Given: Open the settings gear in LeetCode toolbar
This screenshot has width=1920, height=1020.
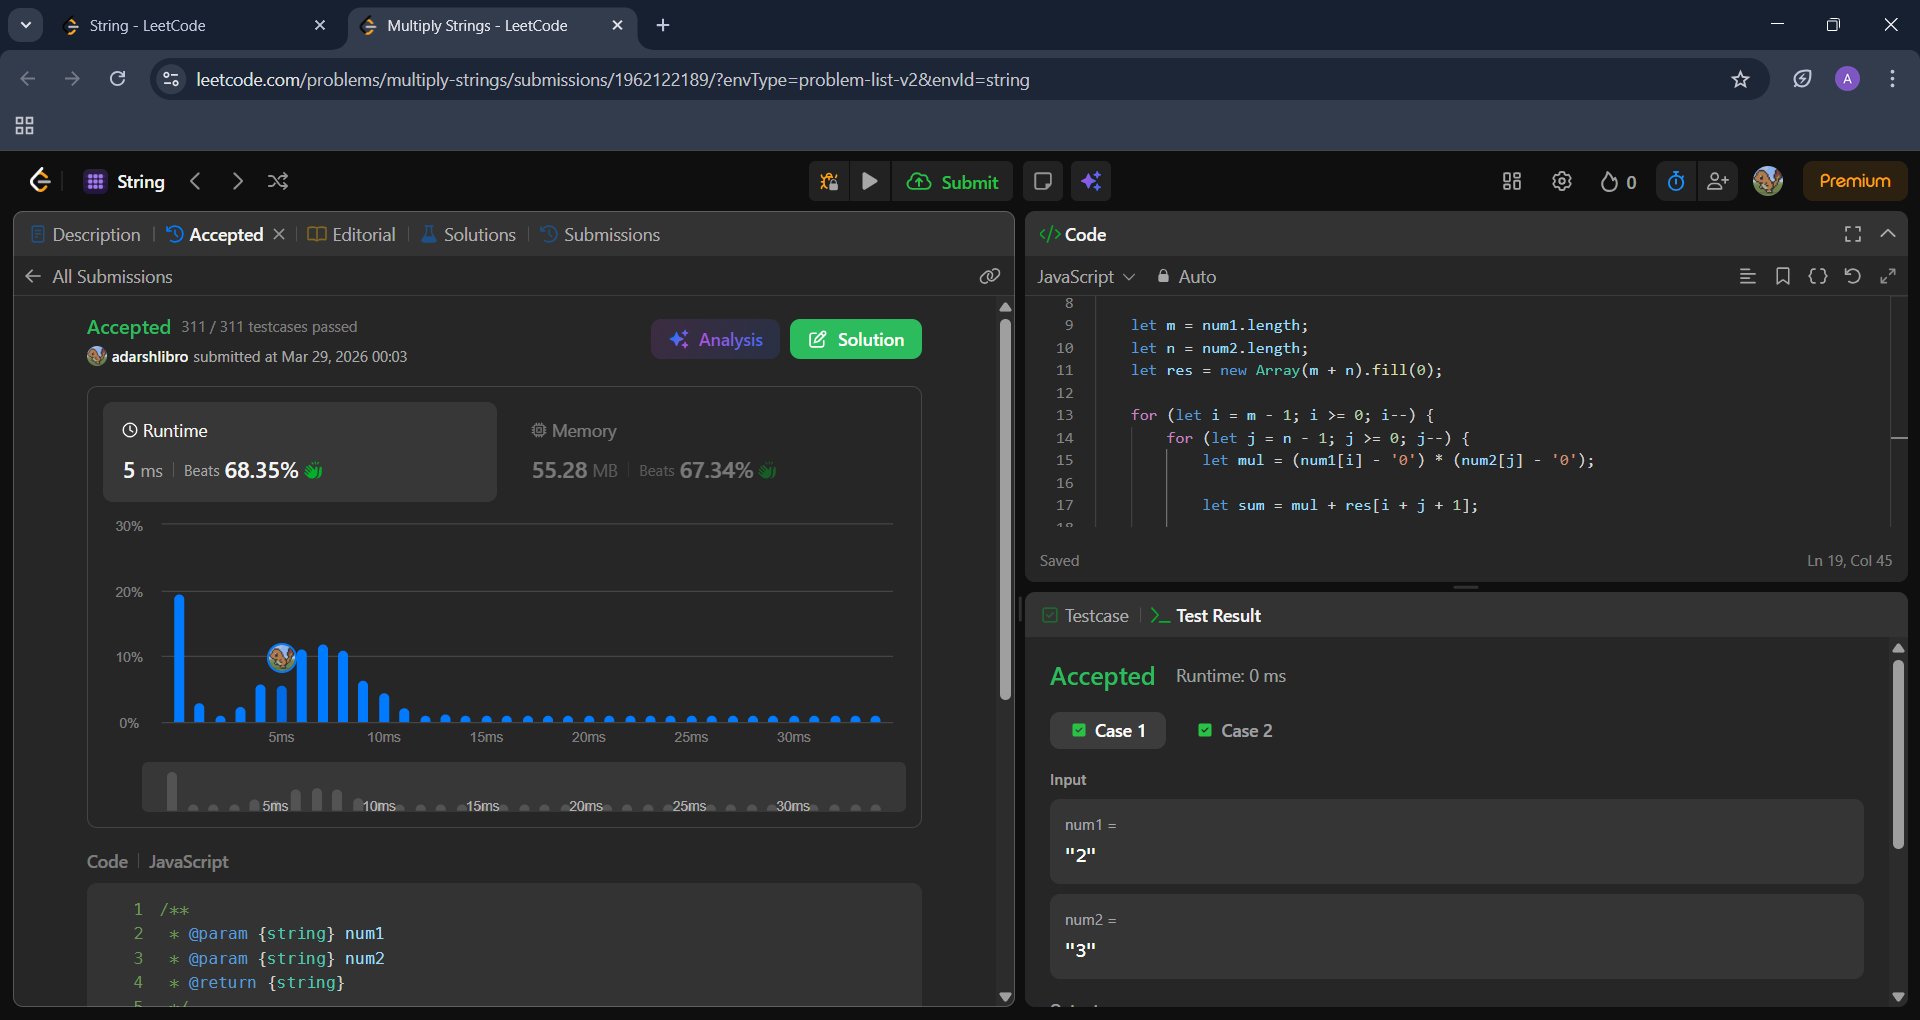Looking at the screenshot, I should pos(1562,181).
